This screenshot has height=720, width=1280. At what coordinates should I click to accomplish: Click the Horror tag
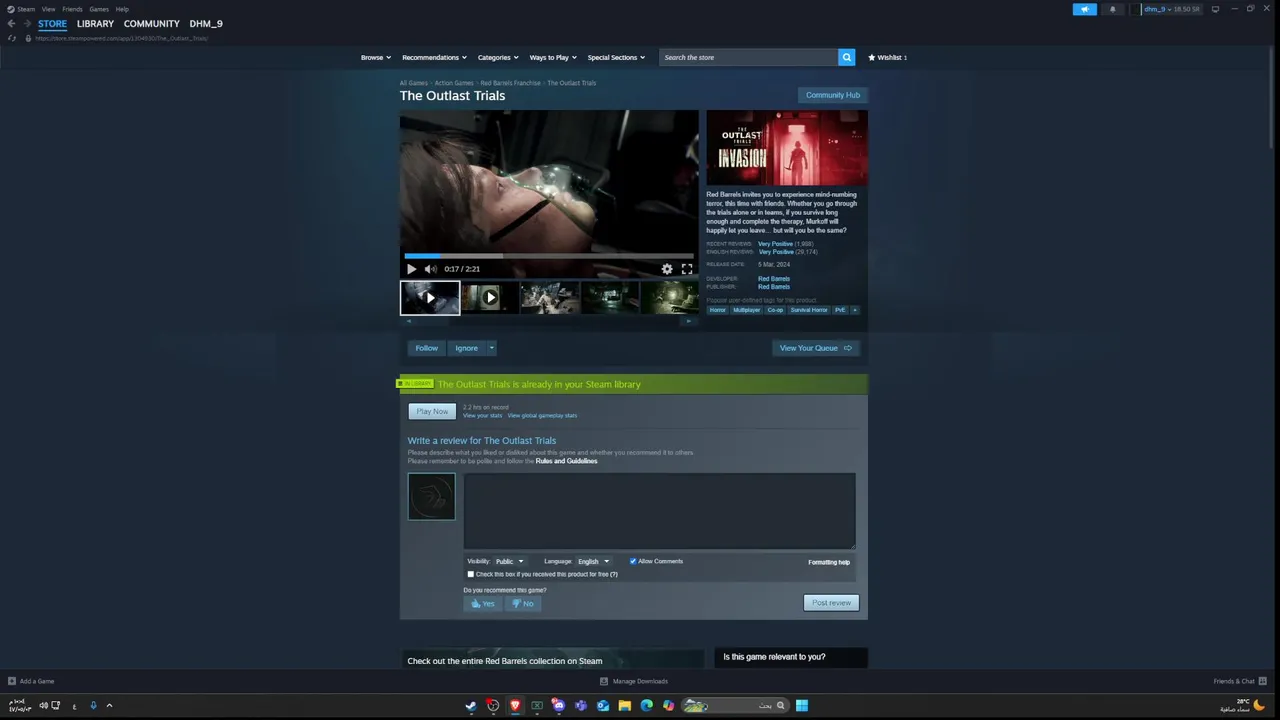tap(717, 310)
